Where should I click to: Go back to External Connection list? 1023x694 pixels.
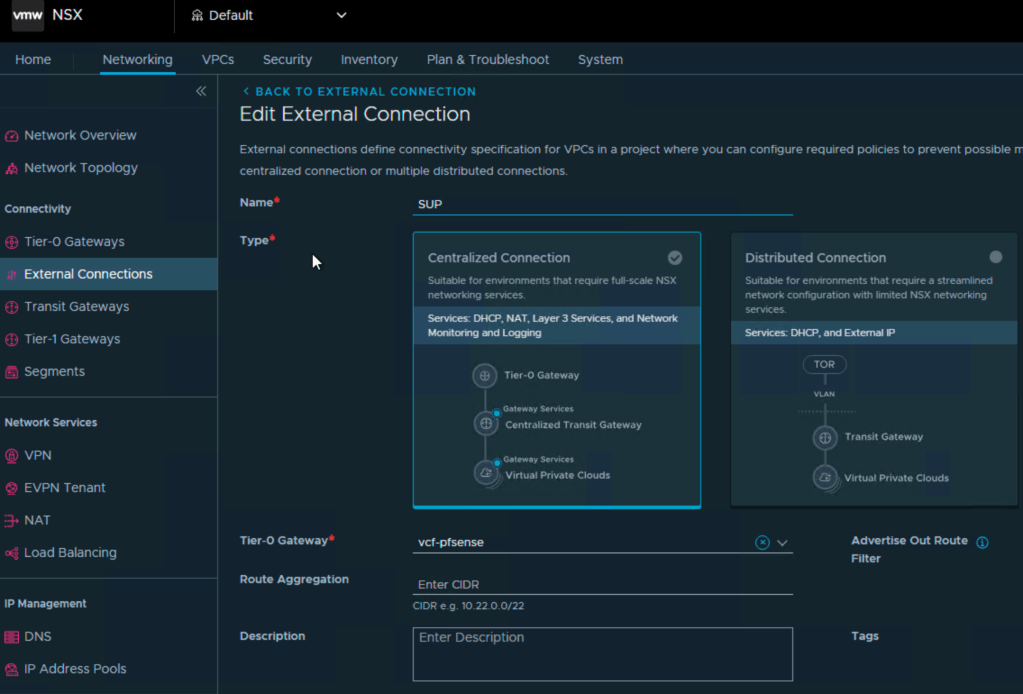pos(359,91)
